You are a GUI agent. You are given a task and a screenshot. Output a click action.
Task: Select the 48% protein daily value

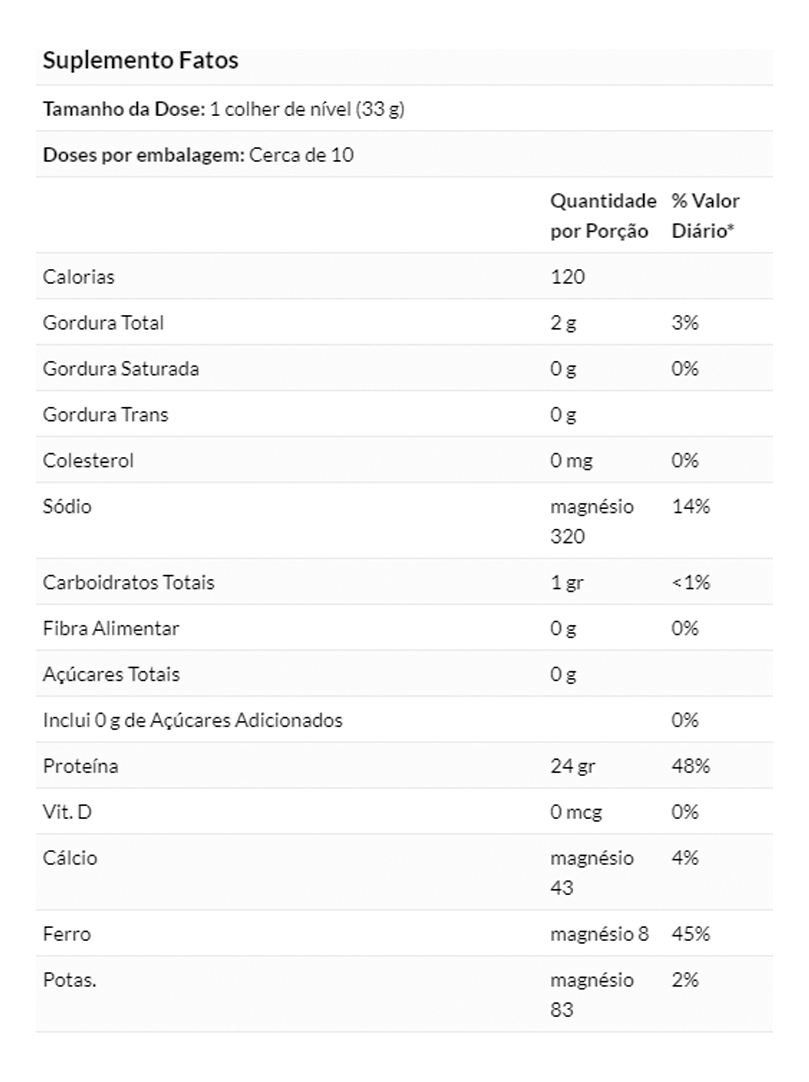691,766
